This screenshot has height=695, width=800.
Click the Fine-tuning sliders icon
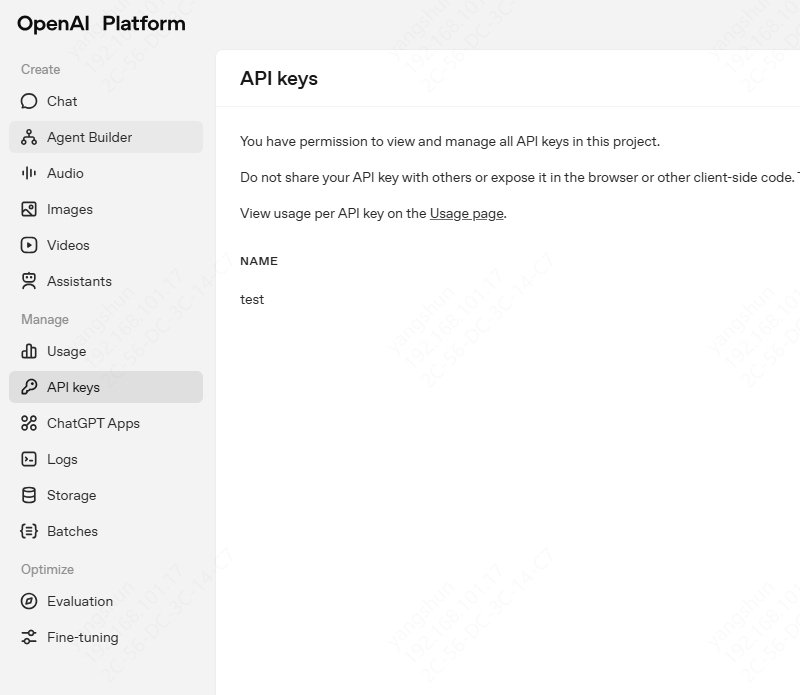pyautogui.click(x=29, y=637)
